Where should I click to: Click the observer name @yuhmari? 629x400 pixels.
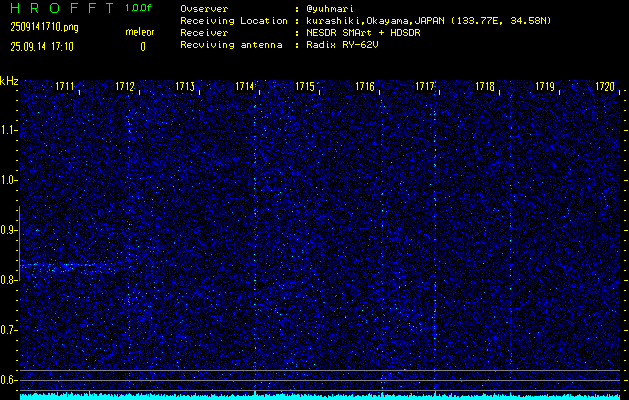(x=330, y=9)
